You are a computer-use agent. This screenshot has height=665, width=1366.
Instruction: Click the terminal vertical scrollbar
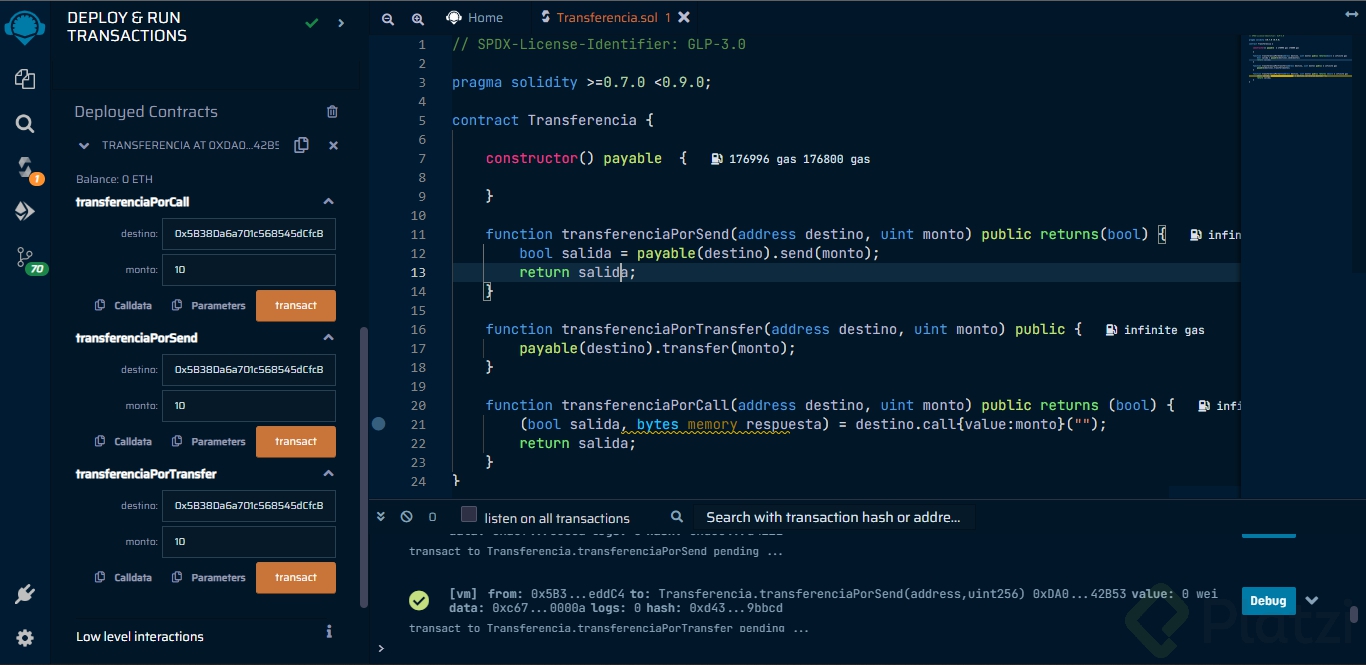click(1354, 614)
